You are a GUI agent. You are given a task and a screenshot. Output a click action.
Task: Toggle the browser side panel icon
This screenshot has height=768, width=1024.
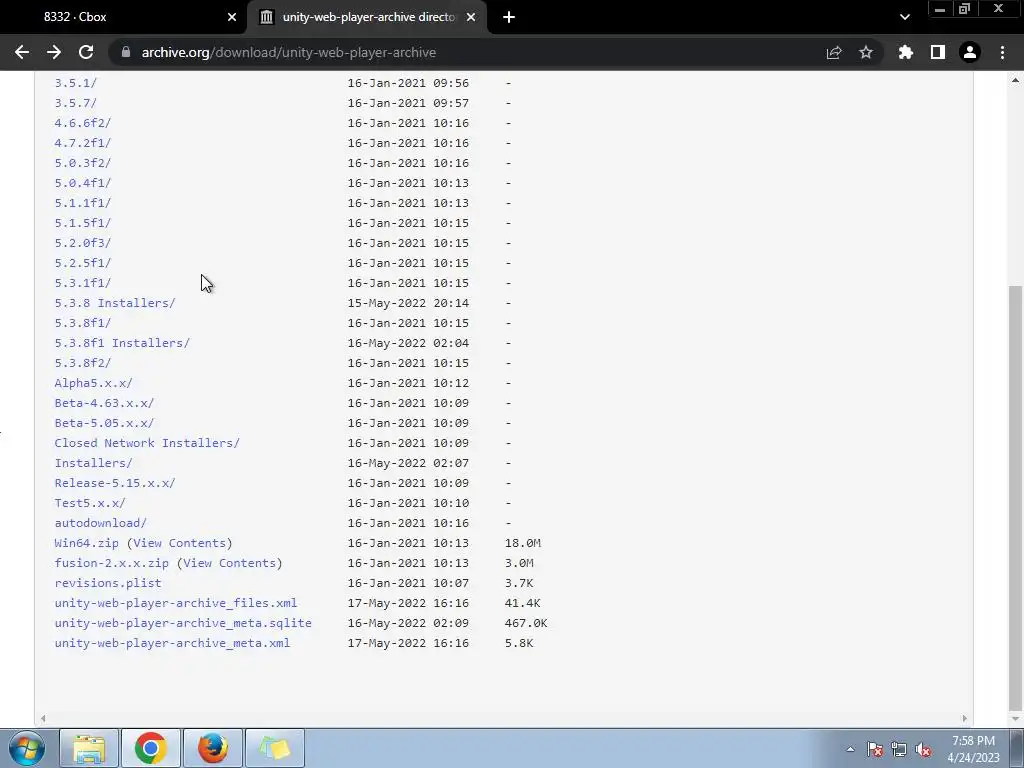938,52
